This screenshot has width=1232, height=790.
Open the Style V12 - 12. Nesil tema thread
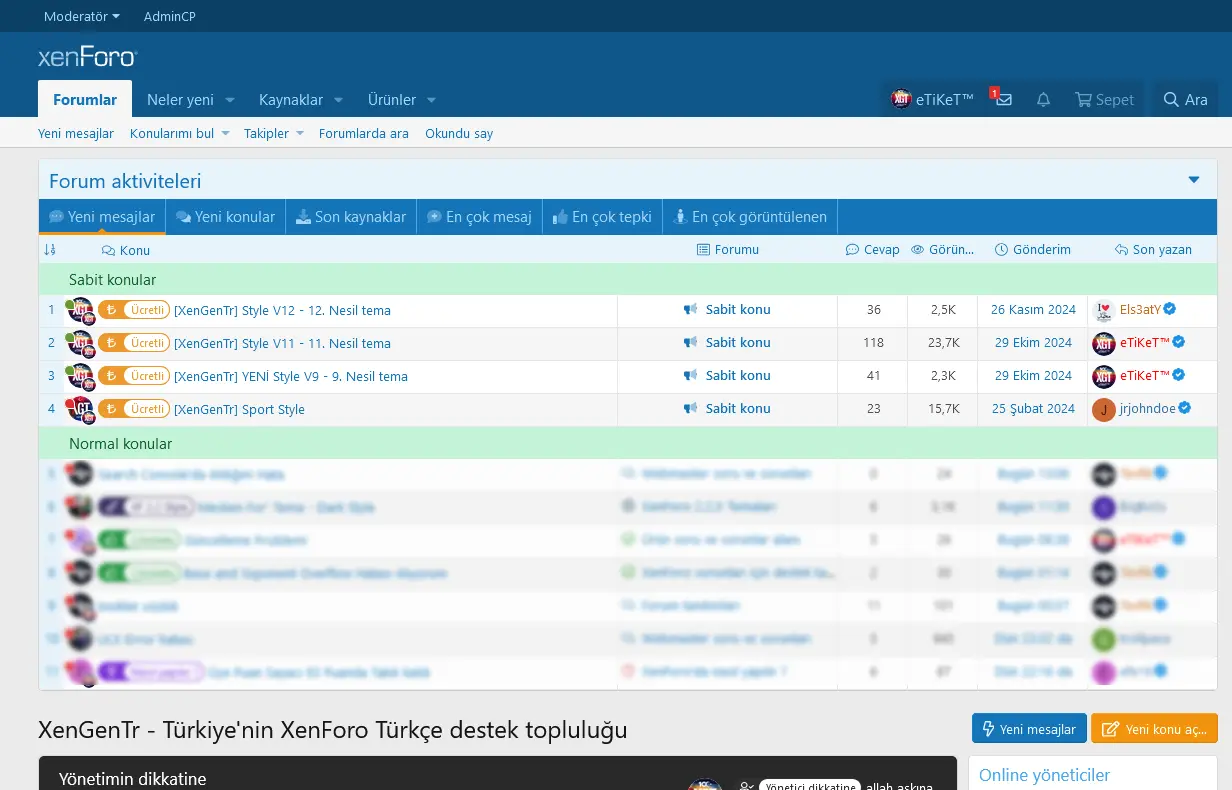282,311
